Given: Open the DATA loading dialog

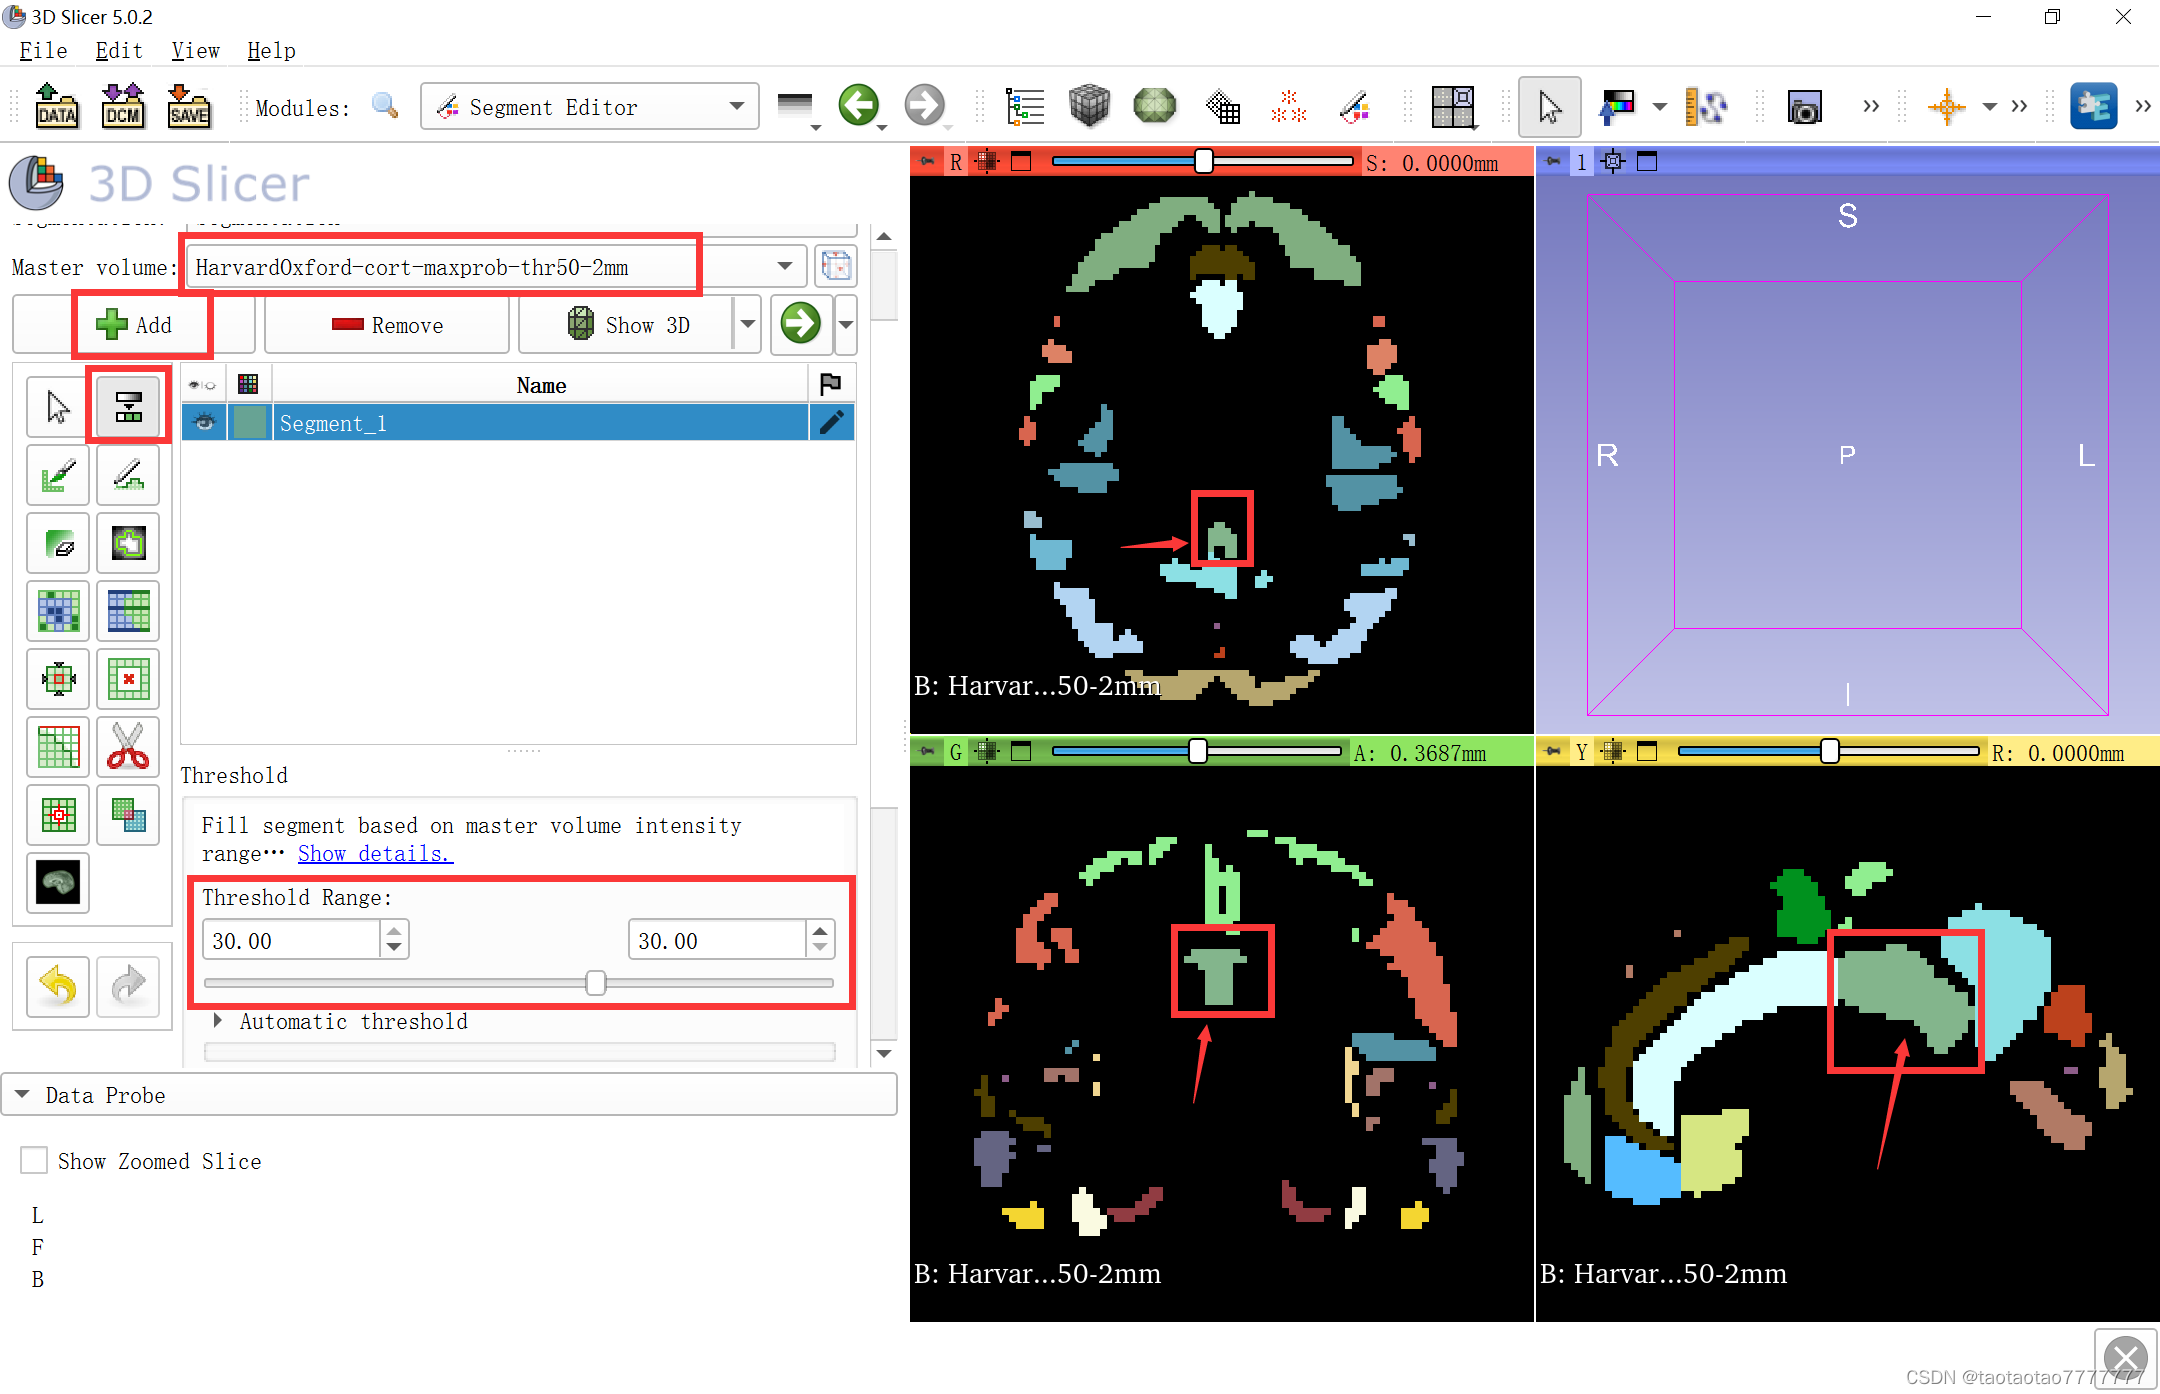Looking at the screenshot, I should pyautogui.click(x=57, y=106).
